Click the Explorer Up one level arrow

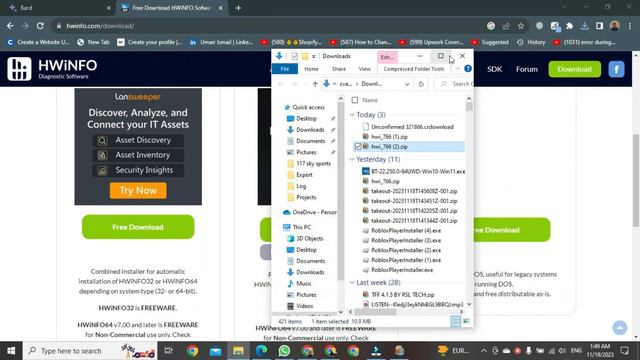click(315, 84)
